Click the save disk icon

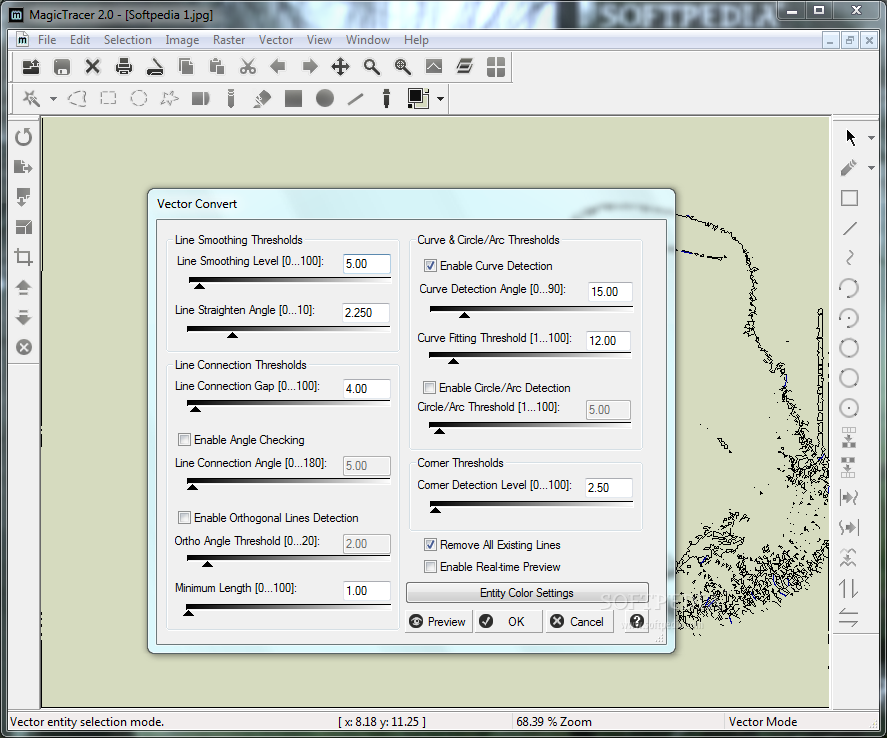click(x=62, y=67)
